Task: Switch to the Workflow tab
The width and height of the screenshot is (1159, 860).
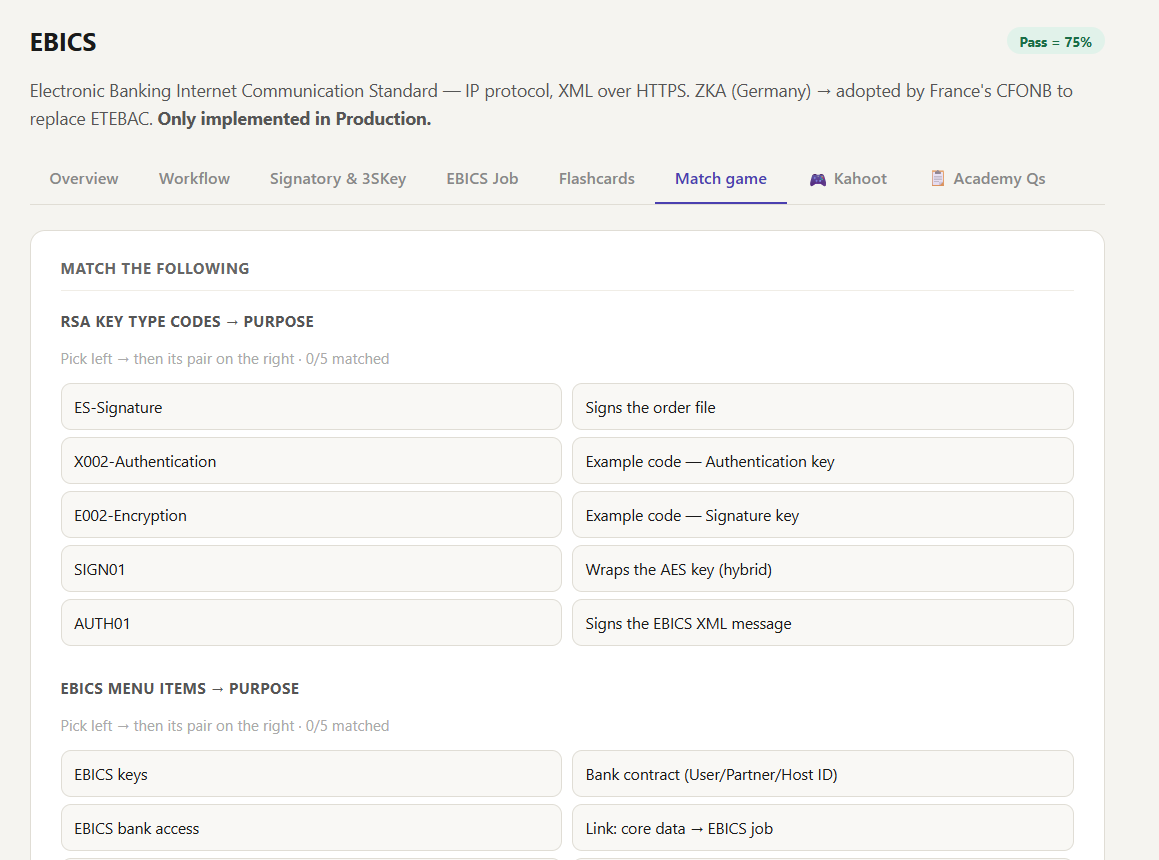Action: click(x=194, y=179)
